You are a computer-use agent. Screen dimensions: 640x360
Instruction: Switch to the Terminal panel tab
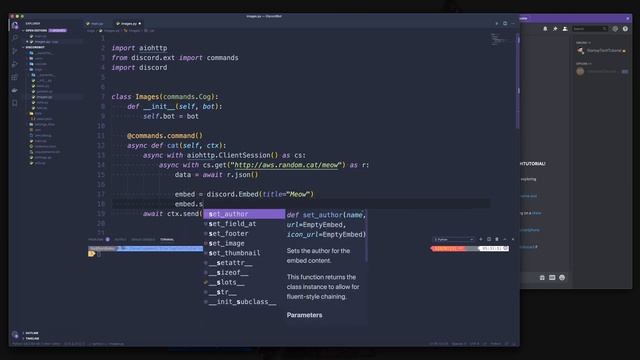(167, 239)
